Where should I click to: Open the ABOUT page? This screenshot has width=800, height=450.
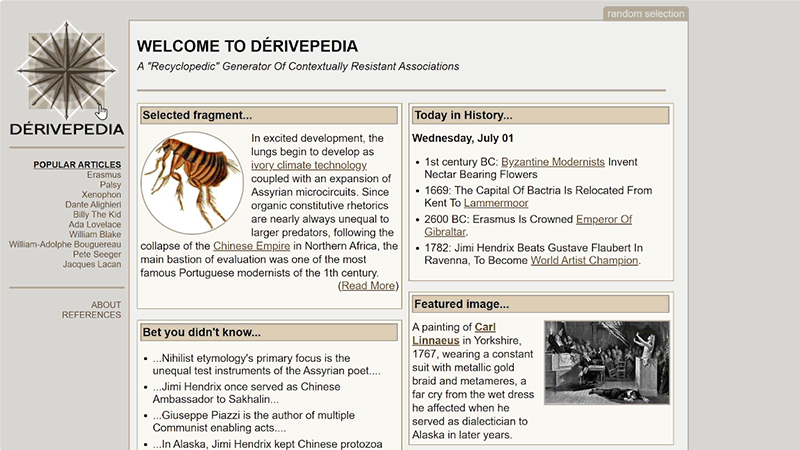click(x=106, y=305)
